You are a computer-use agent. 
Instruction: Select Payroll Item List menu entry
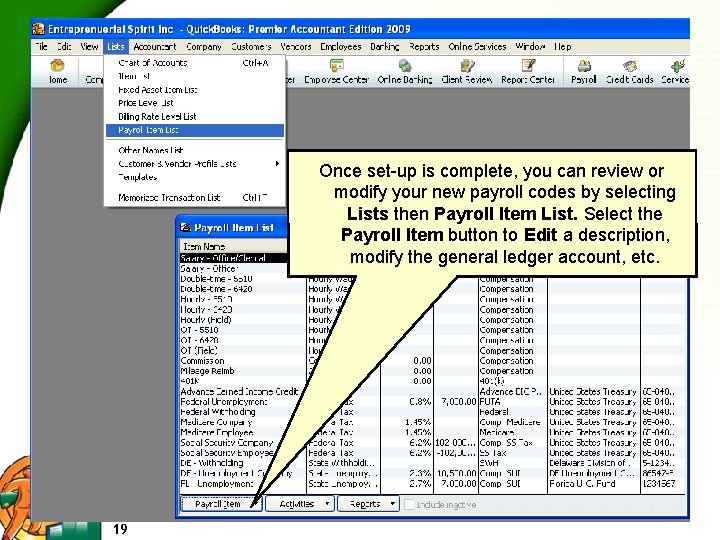tap(195, 130)
